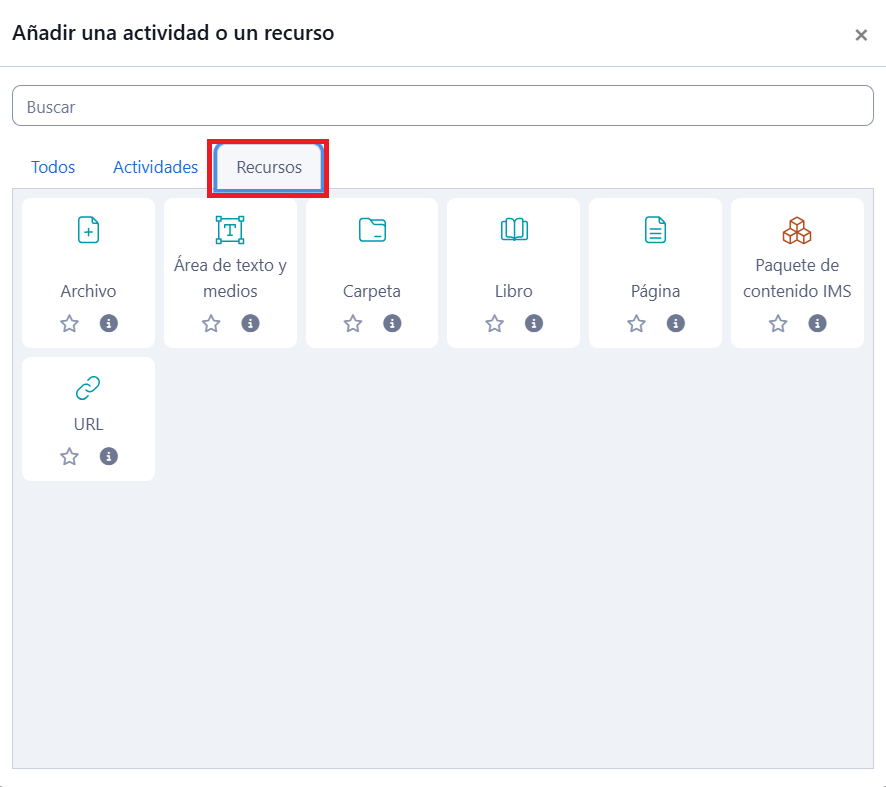Click the Buscar search field
The height and width of the screenshot is (787, 886).
(442, 106)
